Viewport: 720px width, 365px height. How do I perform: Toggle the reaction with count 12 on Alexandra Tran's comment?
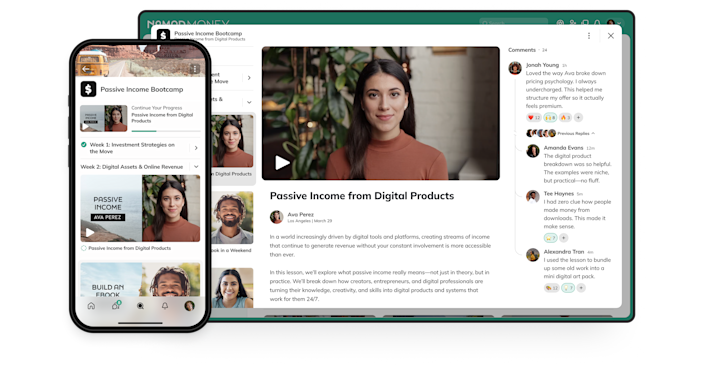(551, 288)
